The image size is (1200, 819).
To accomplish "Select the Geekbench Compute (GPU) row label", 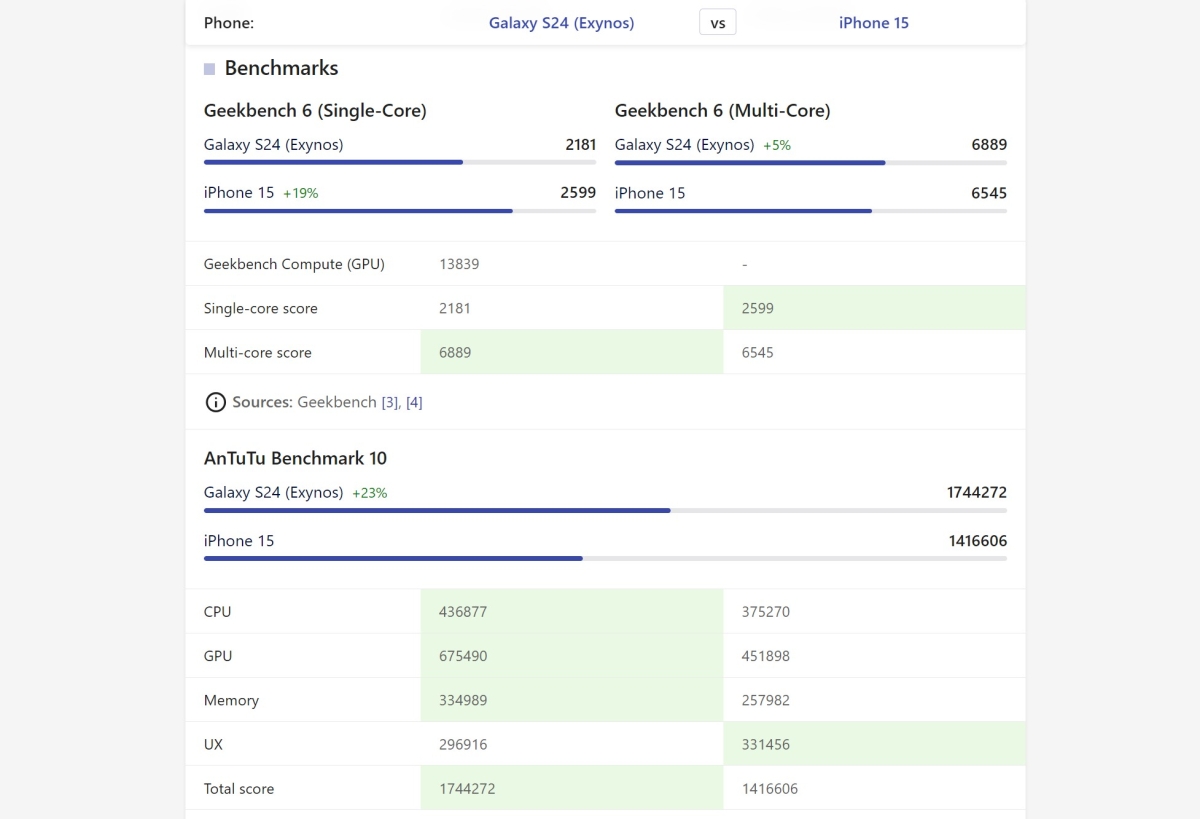I will 294,264.
